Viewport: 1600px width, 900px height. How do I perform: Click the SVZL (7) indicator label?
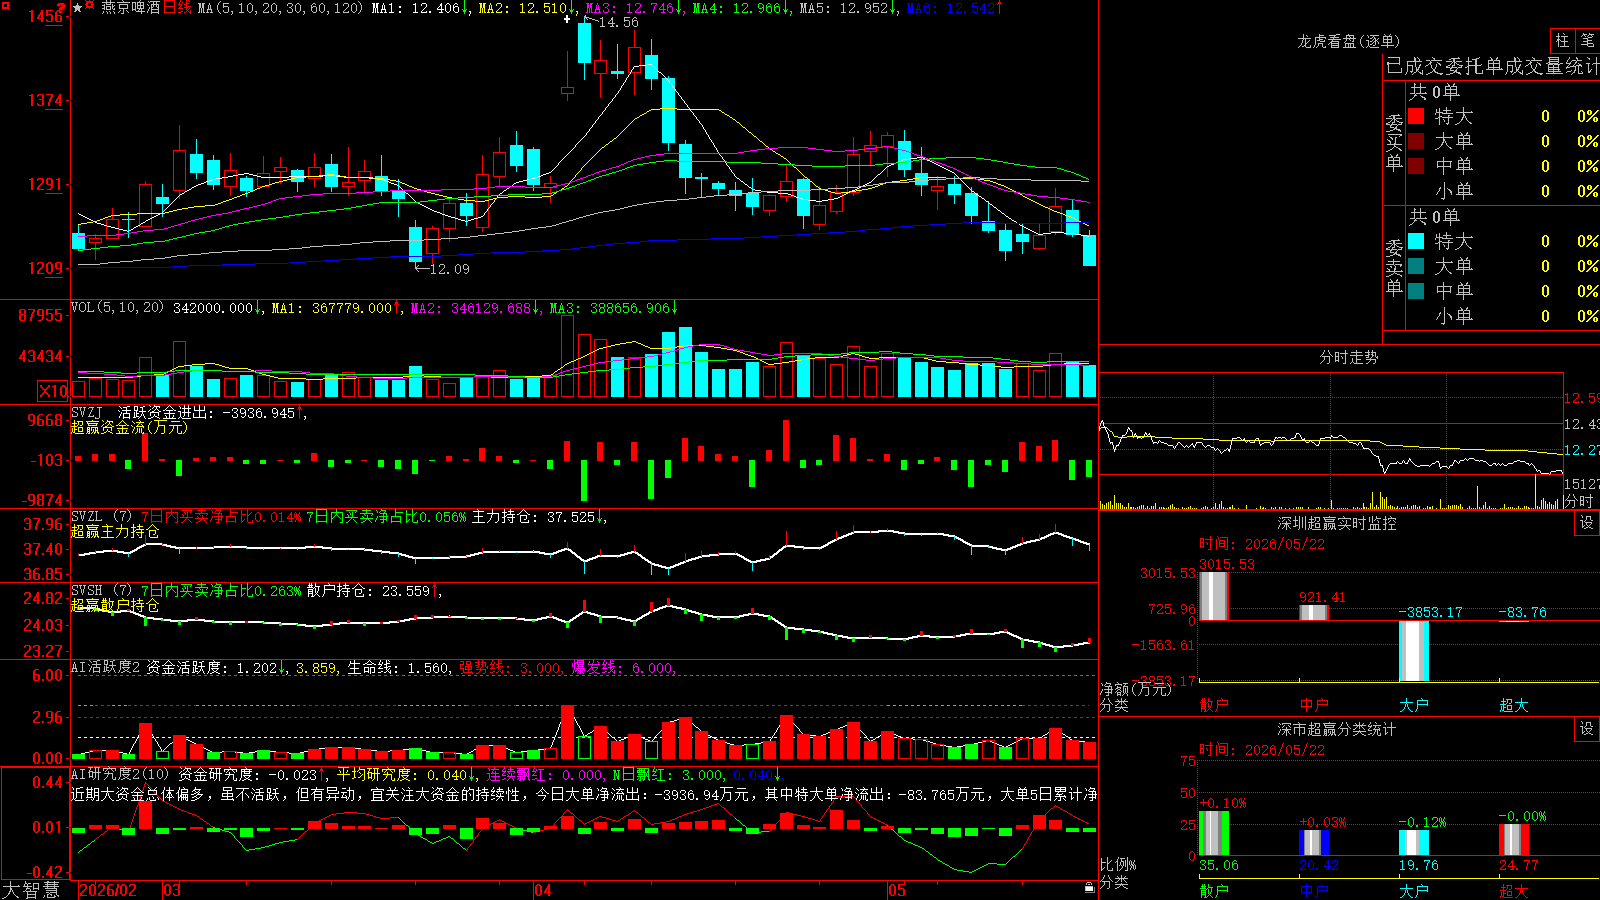[101, 517]
